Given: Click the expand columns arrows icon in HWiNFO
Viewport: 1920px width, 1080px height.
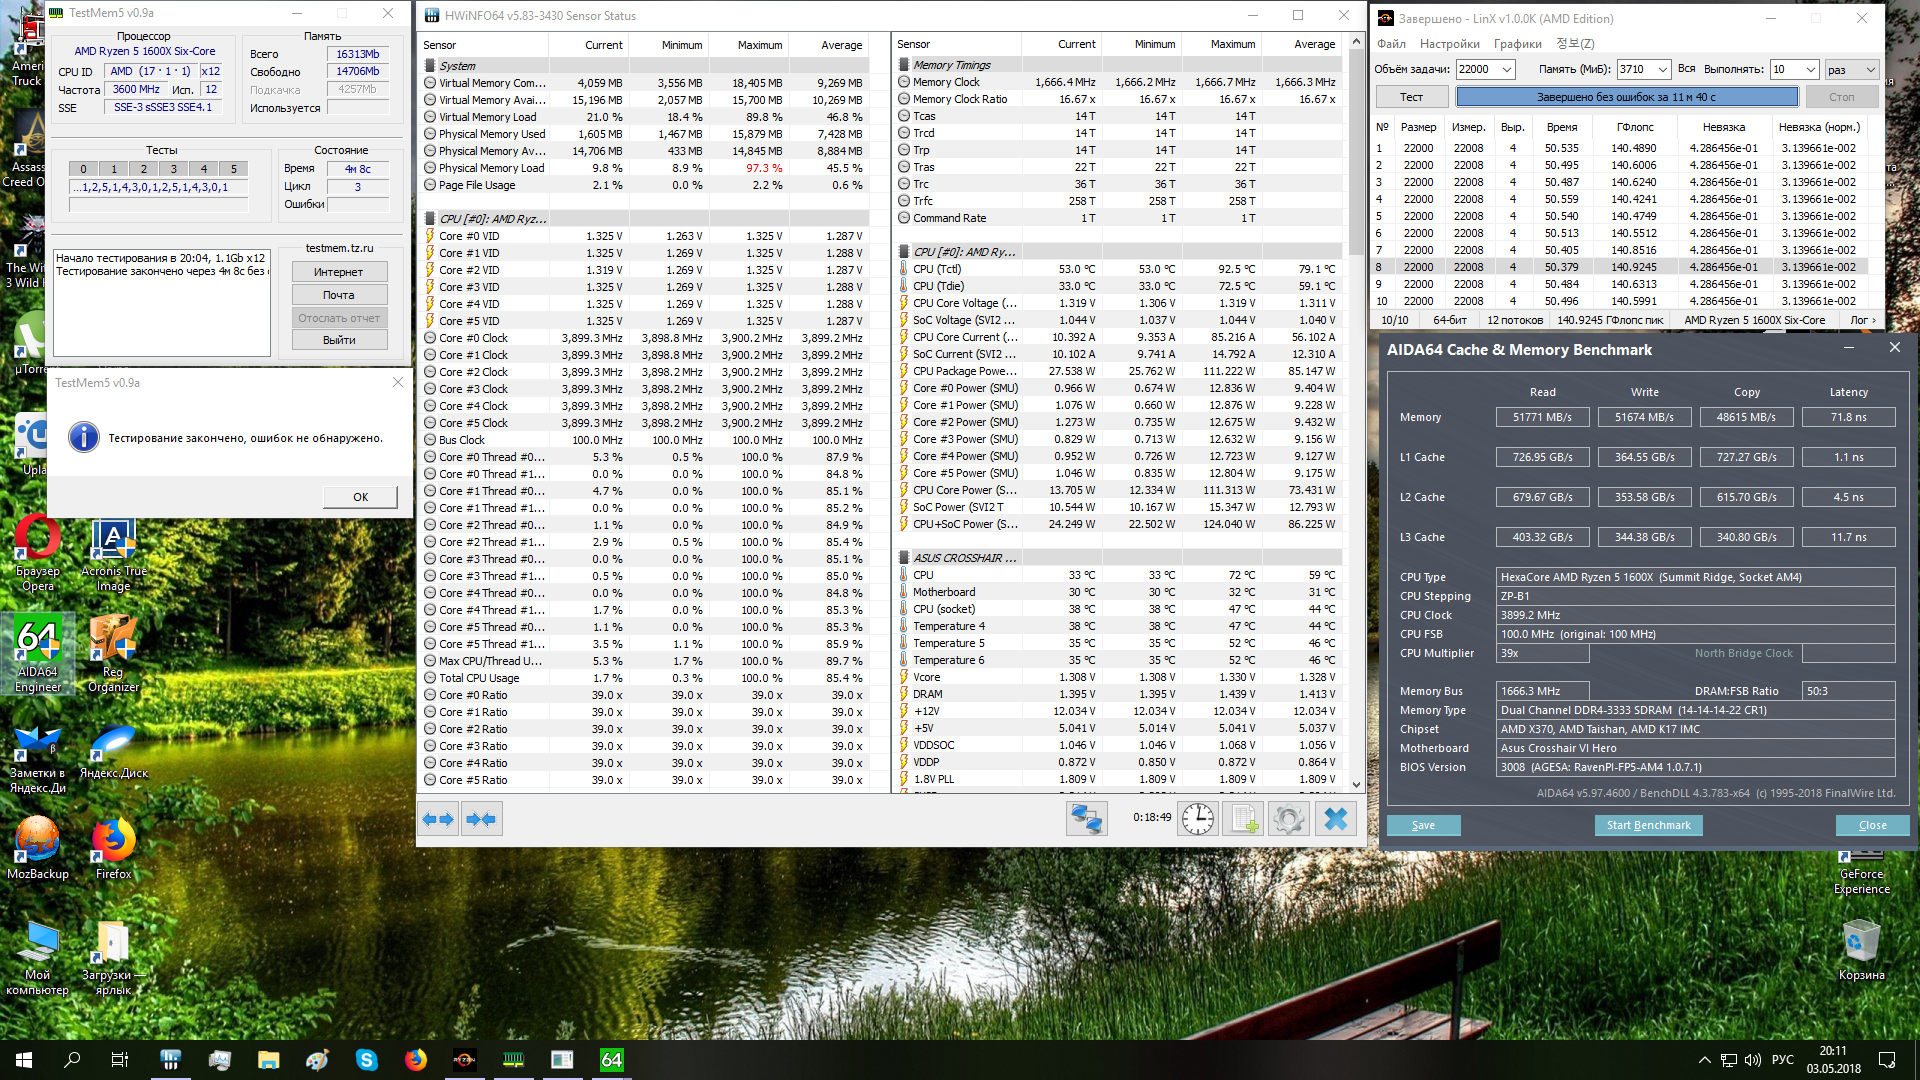Looking at the screenshot, I should (x=439, y=819).
